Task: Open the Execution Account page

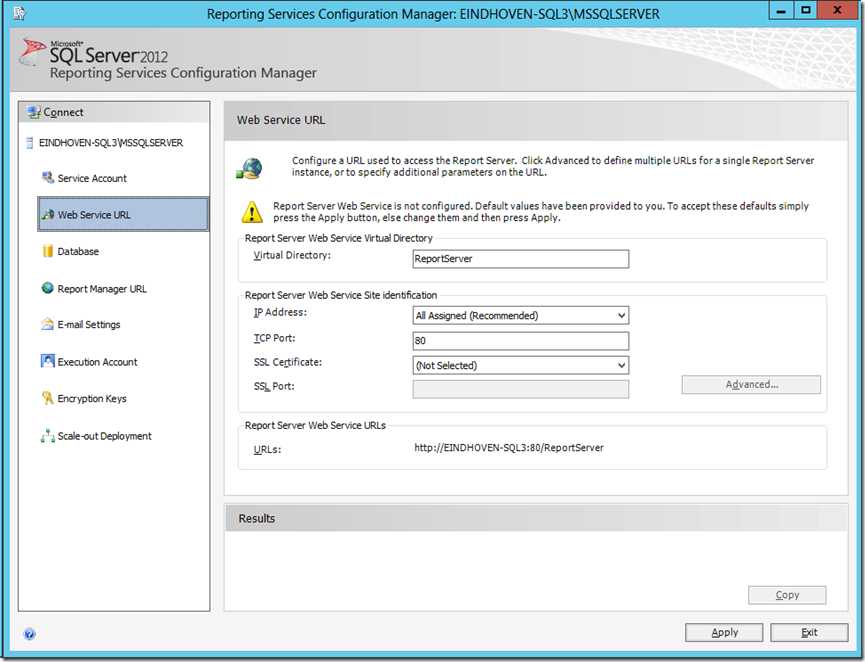Action: pyautogui.click(x=98, y=362)
